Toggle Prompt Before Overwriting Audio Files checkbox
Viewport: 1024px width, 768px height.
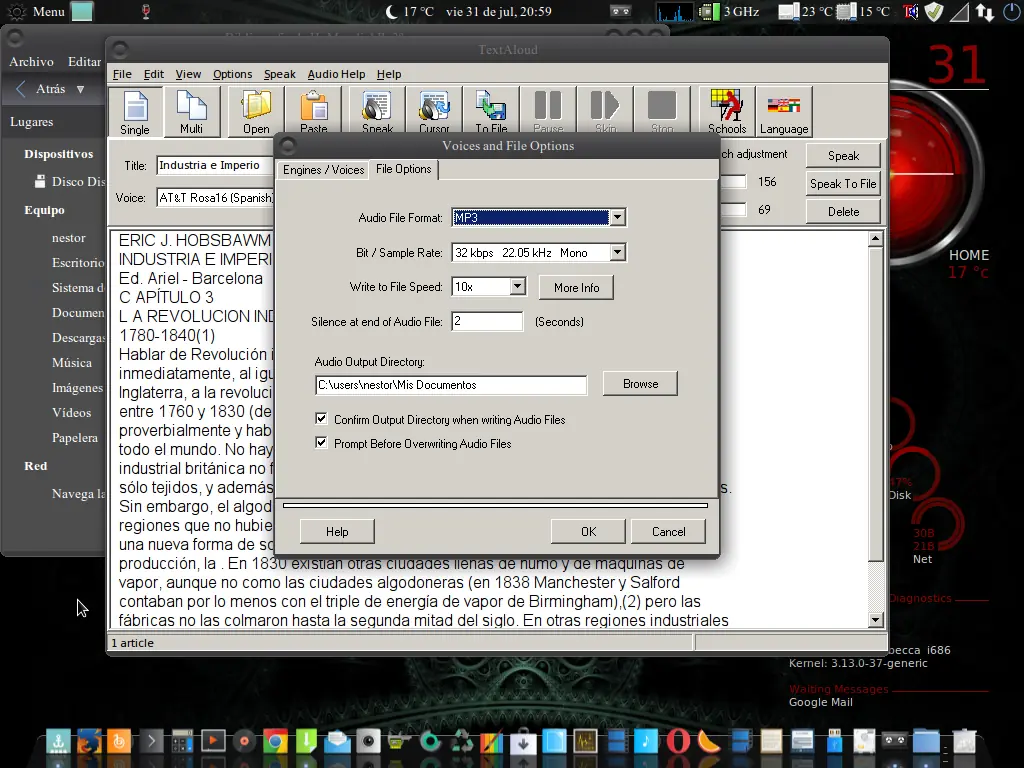pyautogui.click(x=321, y=443)
